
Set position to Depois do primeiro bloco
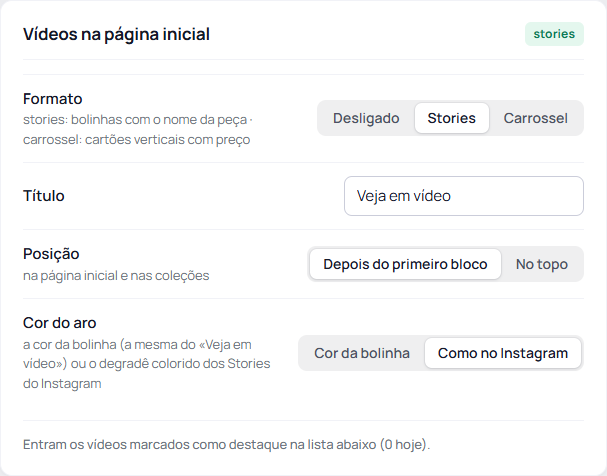click(405, 264)
